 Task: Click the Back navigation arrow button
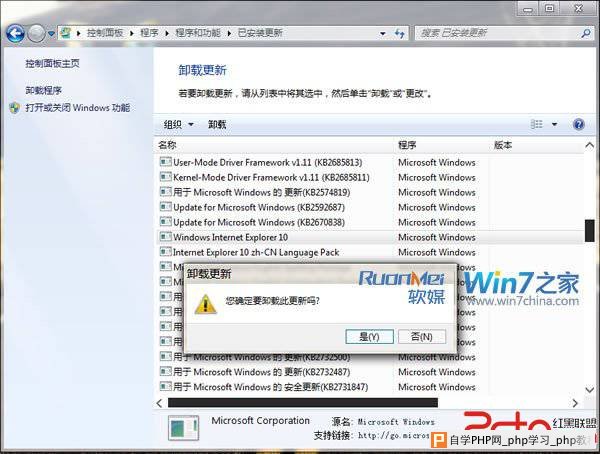tap(15, 34)
